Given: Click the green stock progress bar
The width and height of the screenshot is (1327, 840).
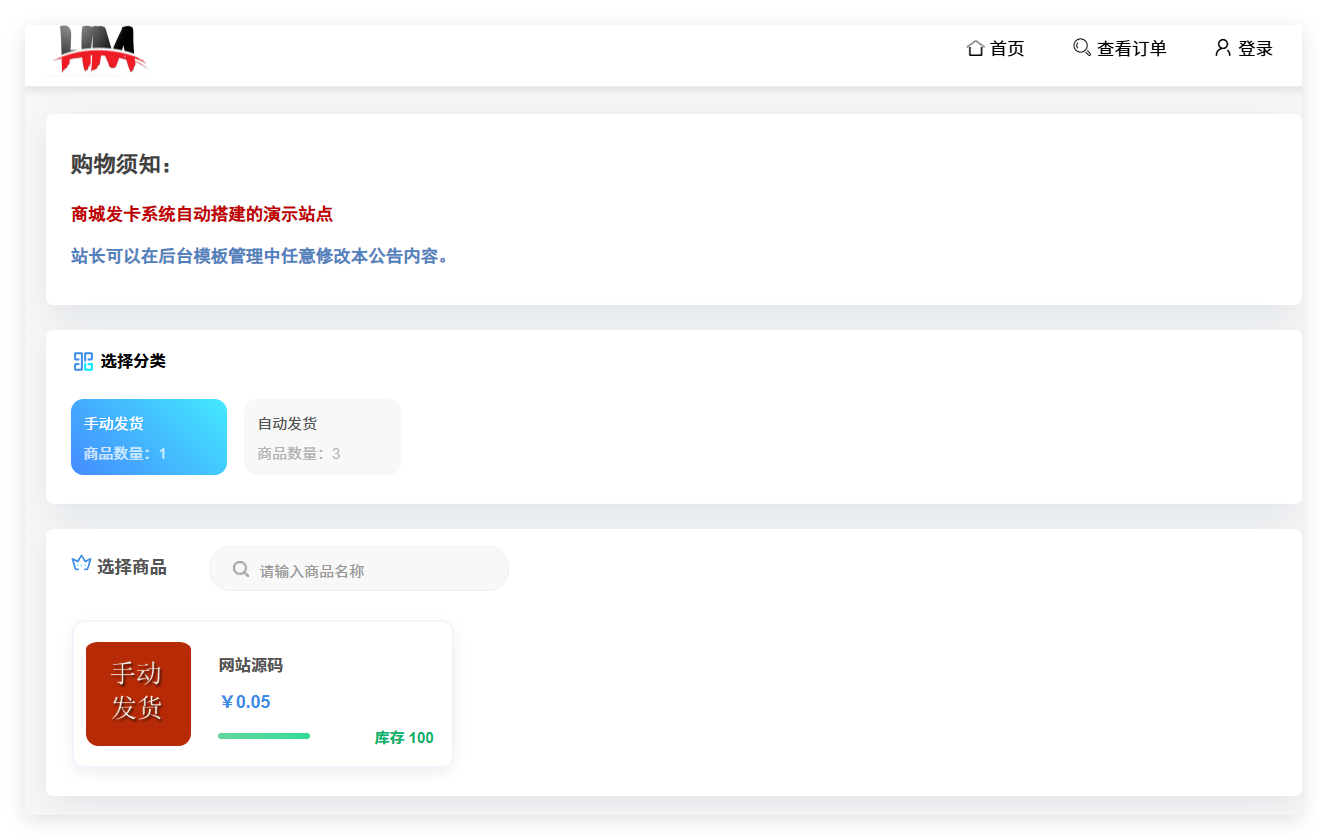Looking at the screenshot, I should 264,736.
